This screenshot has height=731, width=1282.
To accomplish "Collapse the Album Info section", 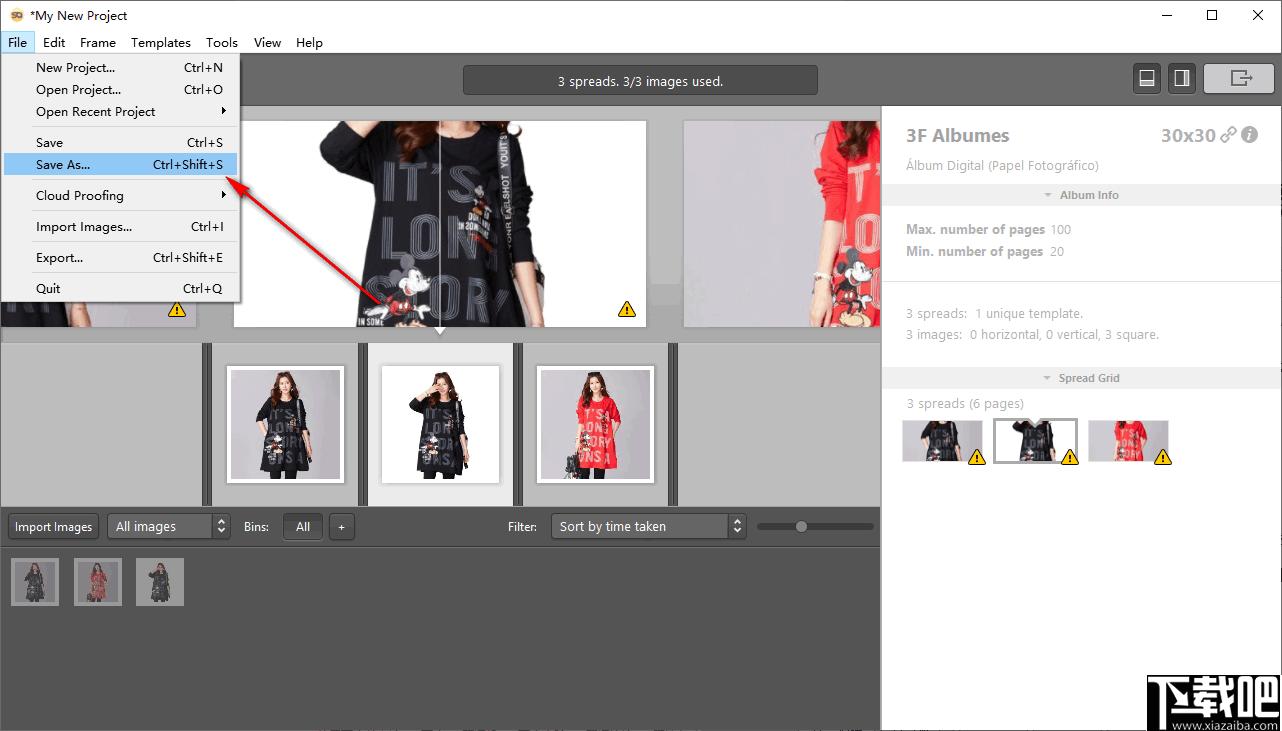I will (x=1081, y=195).
